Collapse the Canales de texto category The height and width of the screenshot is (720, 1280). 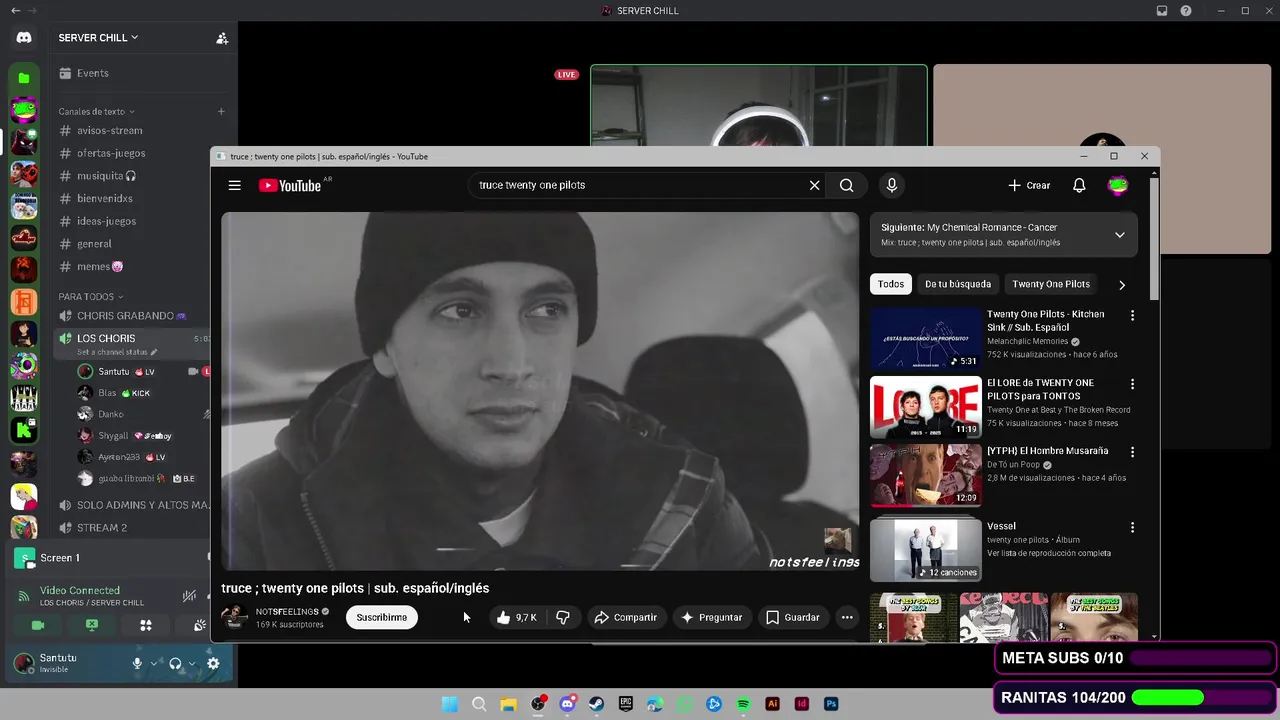pos(96,112)
